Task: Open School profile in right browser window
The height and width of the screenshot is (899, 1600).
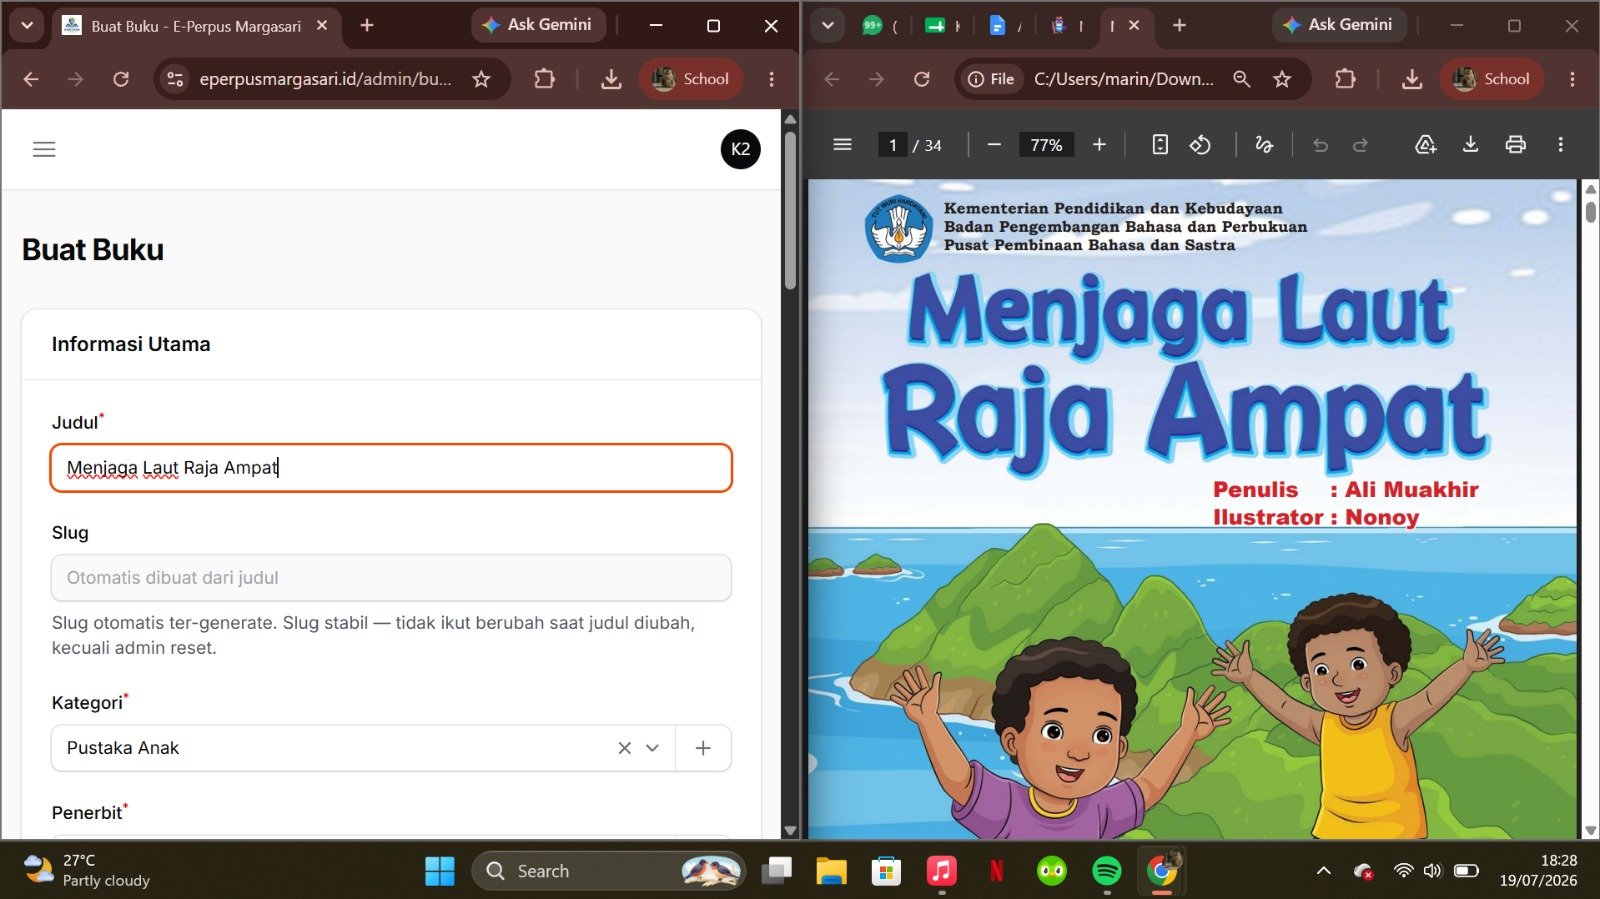Action: pos(1491,79)
